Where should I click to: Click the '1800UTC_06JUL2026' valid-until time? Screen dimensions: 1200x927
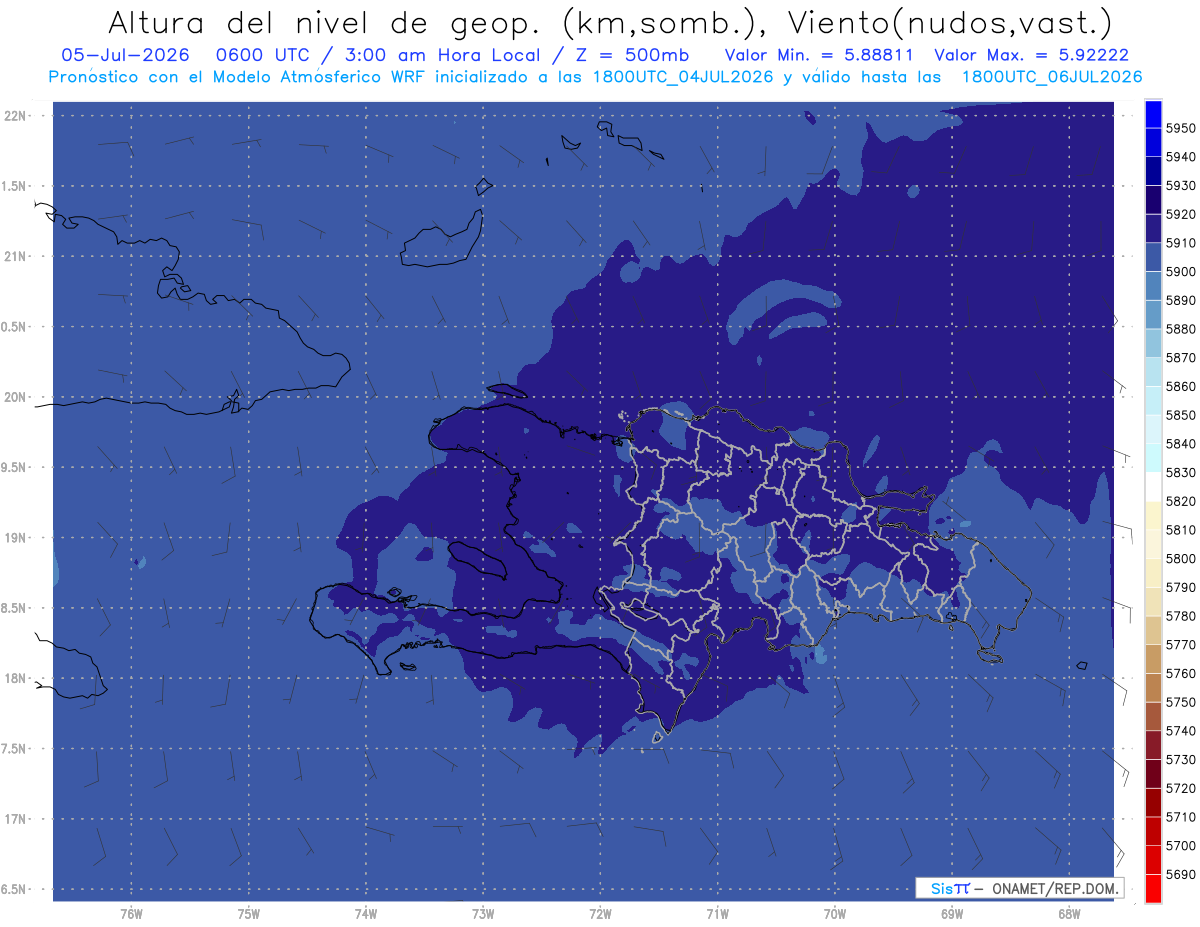pos(1052,77)
